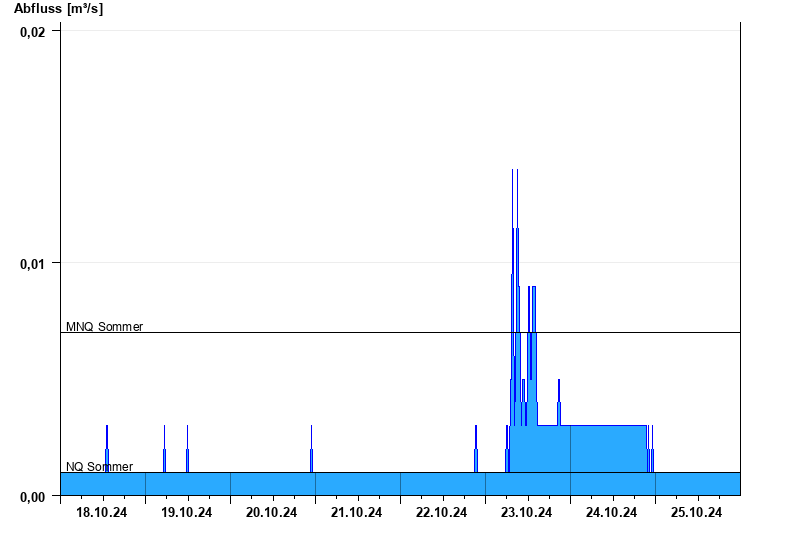Image resolution: width=800 pixels, height=550 pixels.
Task: Click the 0,01 y-axis value
Action: tap(33, 264)
